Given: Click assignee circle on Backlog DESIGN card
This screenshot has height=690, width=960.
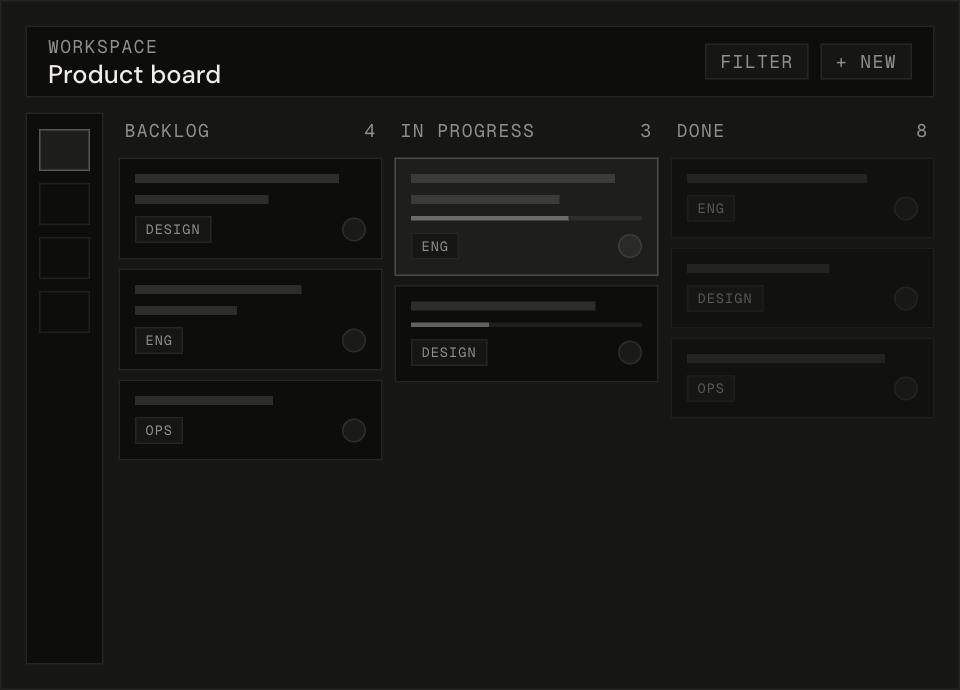Looking at the screenshot, I should pos(354,230).
